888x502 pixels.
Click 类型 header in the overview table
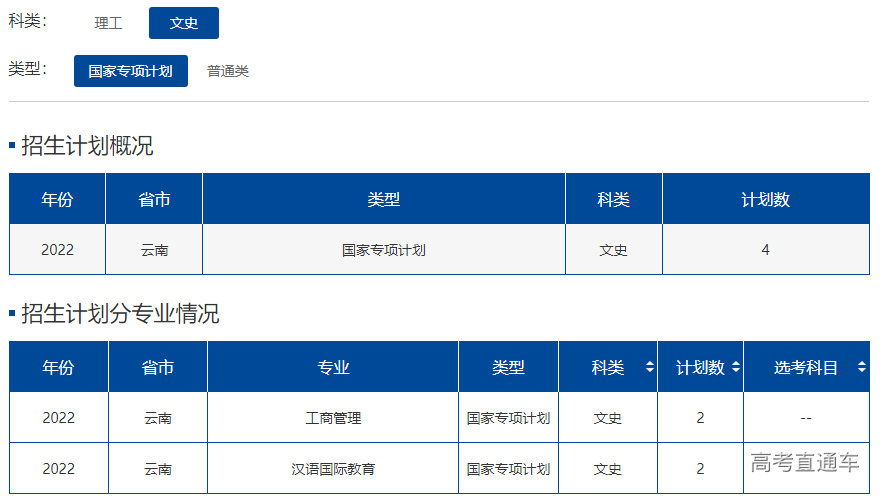click(x=383, y=199)
